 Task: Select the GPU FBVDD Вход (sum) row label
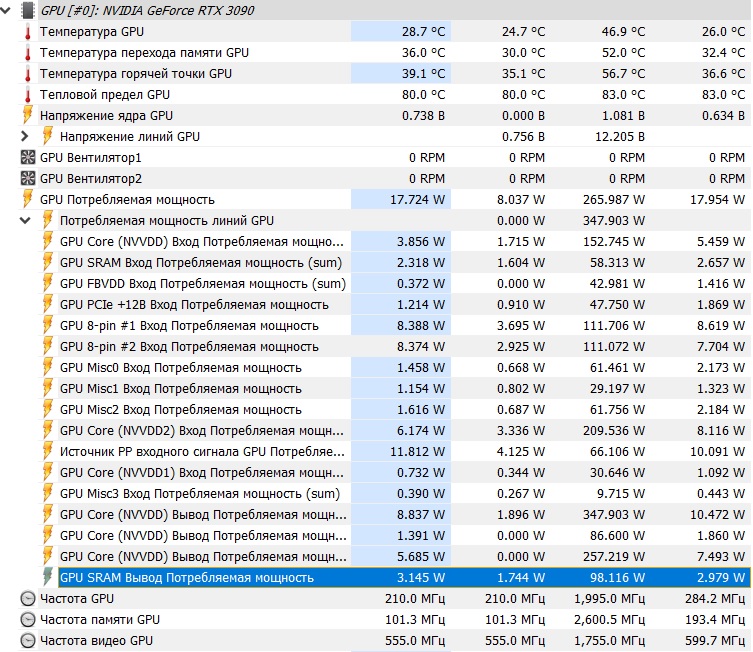(x=203, y=284)
